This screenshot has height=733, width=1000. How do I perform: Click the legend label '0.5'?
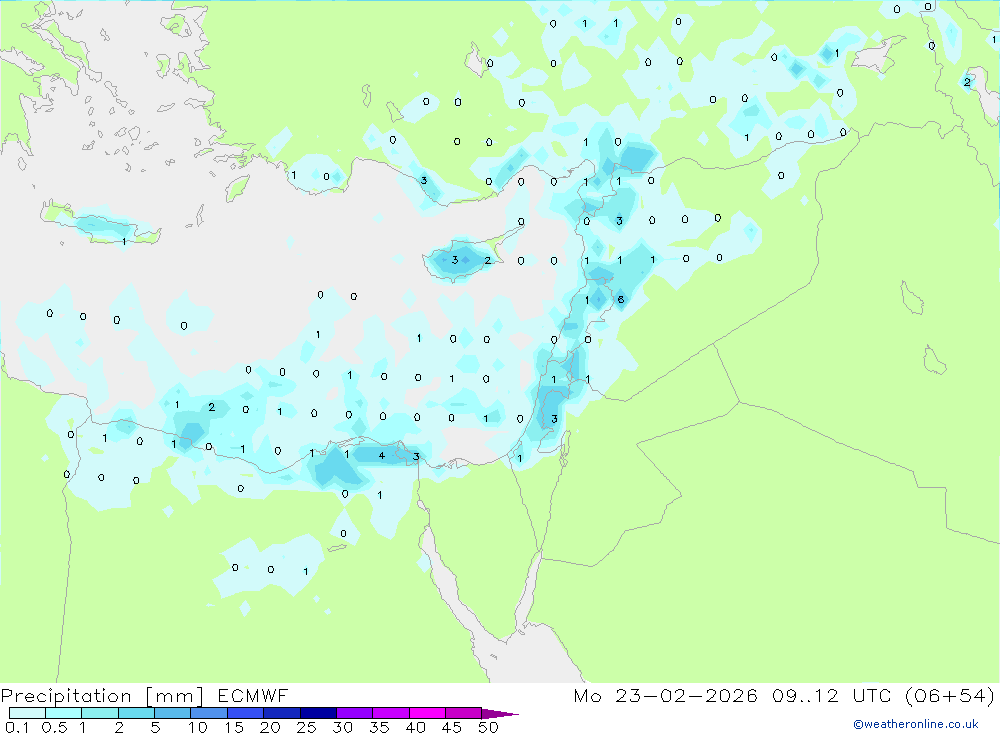point(54,727)
